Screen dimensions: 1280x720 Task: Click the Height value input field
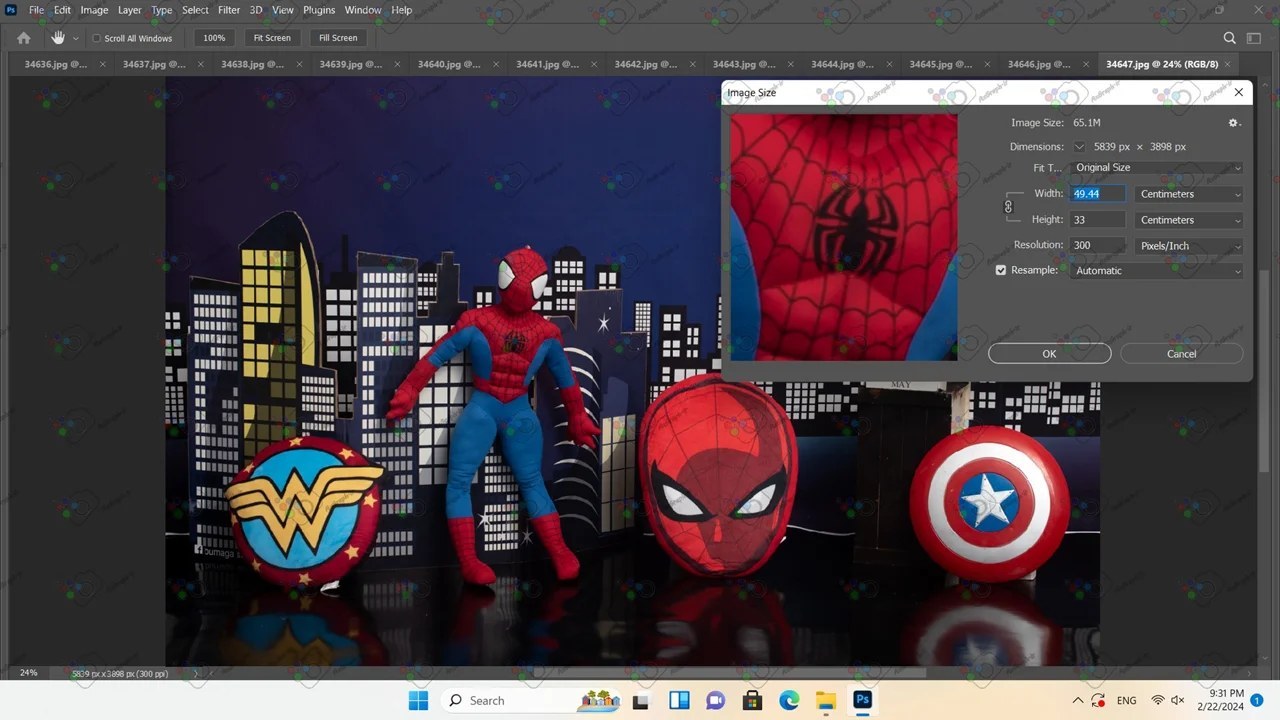[1098, 220]
